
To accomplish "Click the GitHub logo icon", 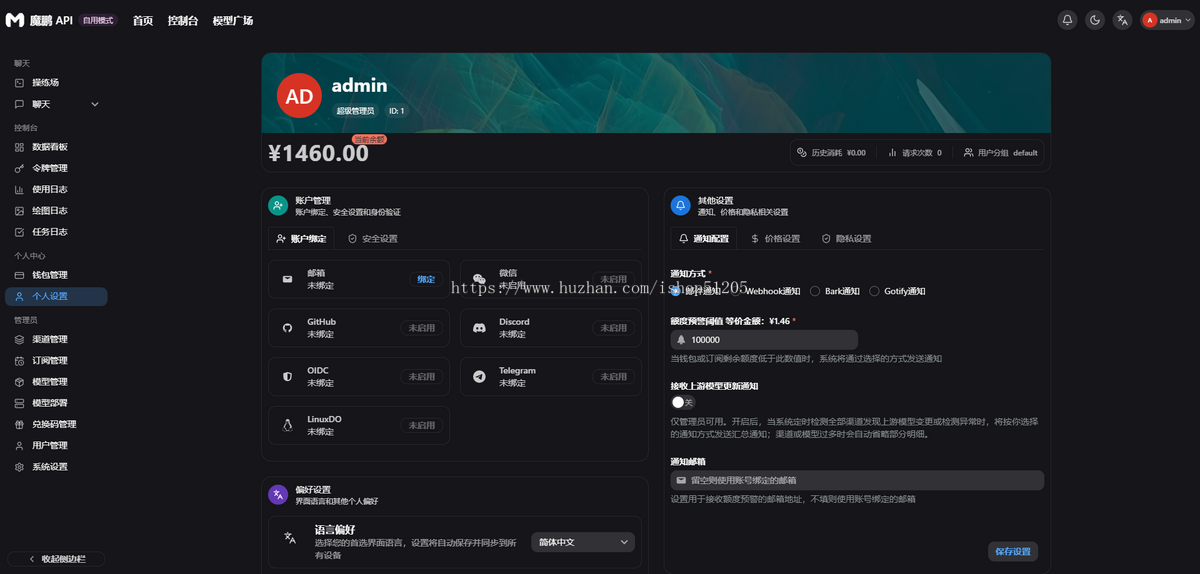I will (288, 328).
